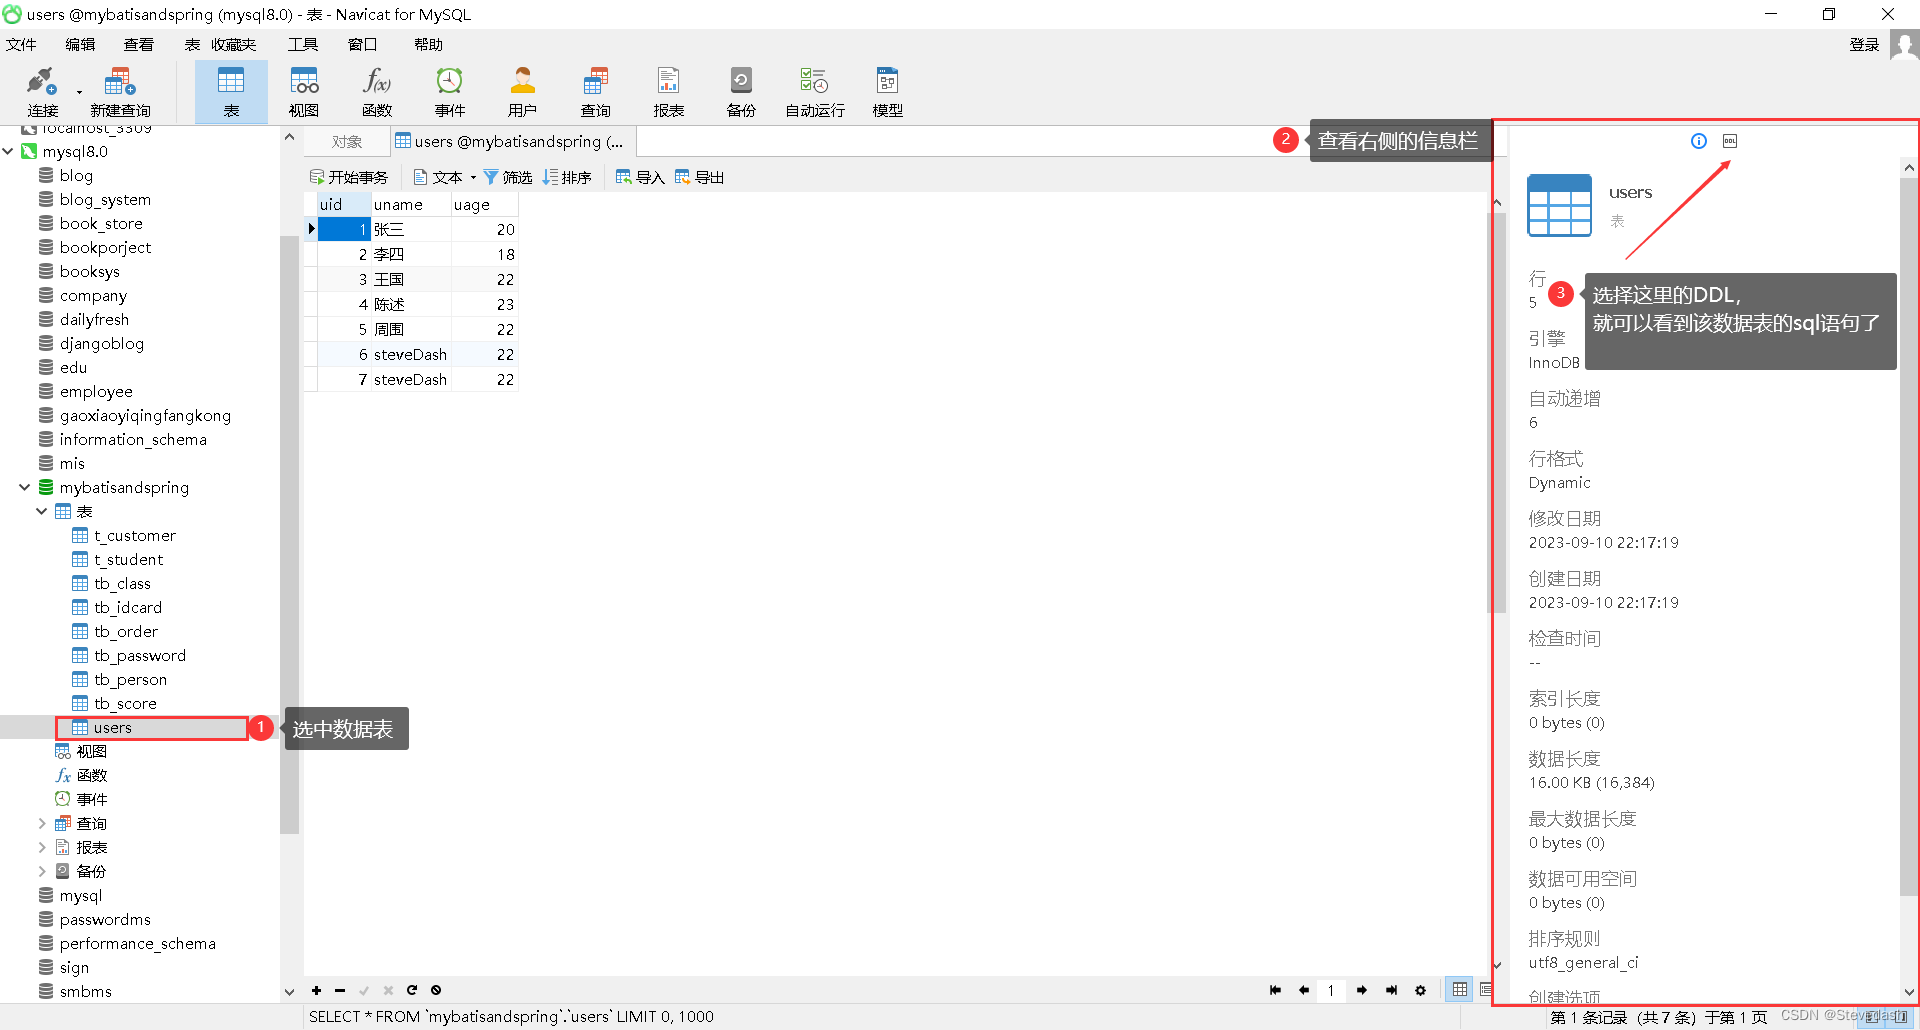Screen dimensions: 1920x1030
Task: Open the Backup (备份) toolbar icon
Action: tap(741, 91)
